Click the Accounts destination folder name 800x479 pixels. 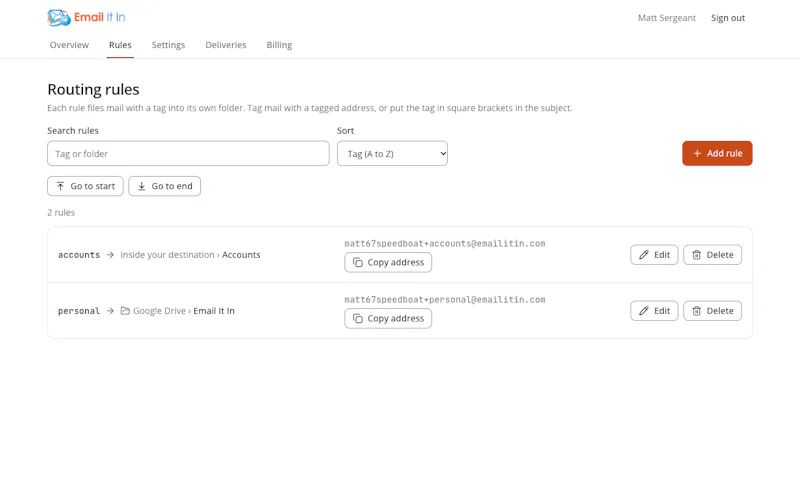(241, 255)
